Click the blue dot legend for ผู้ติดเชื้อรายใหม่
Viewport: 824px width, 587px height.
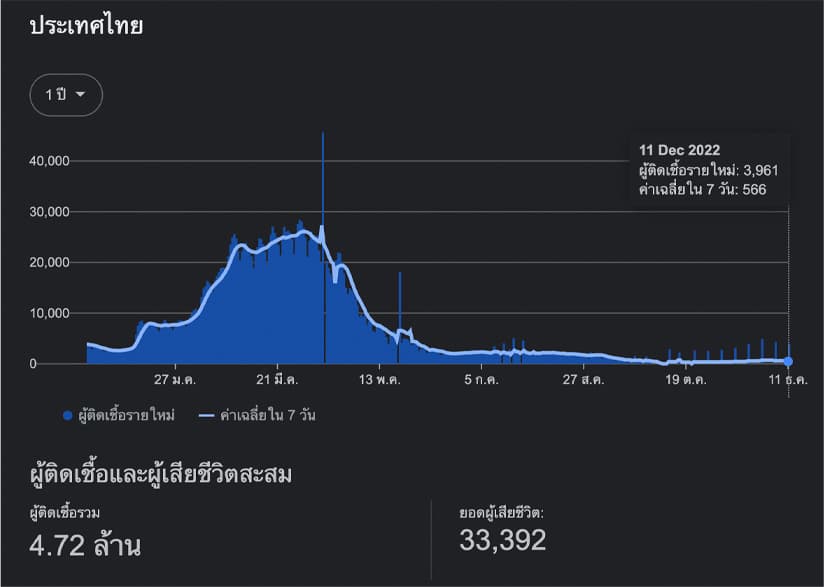(67, 416)
